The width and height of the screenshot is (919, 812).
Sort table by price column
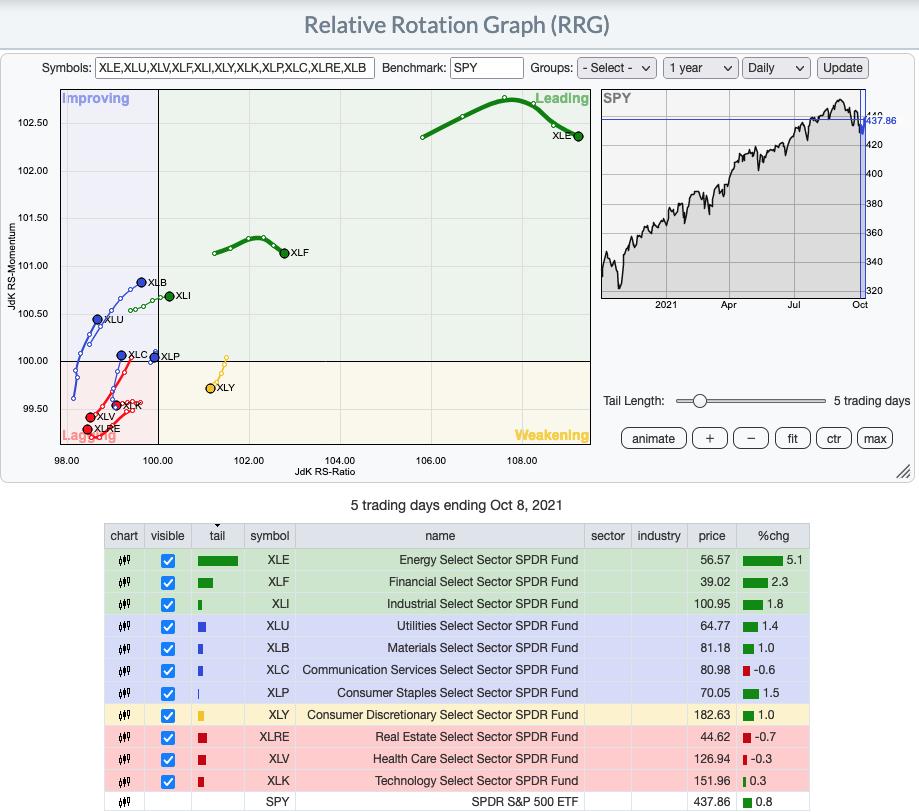click(712, 536)
